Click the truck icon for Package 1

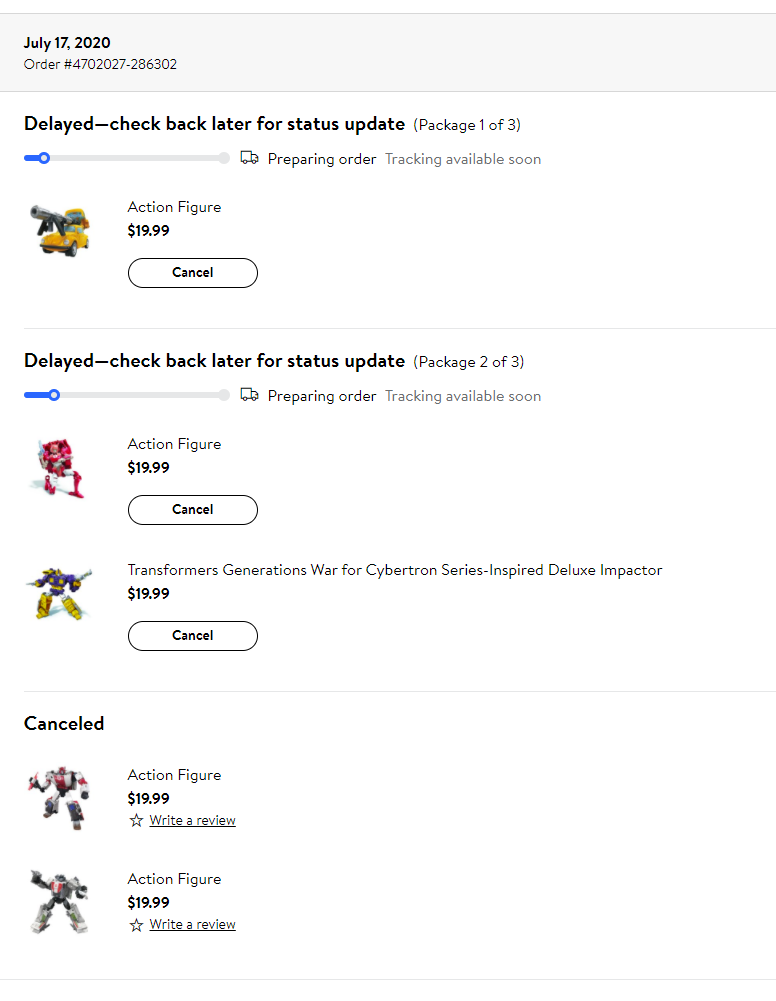tap(250, 158)
